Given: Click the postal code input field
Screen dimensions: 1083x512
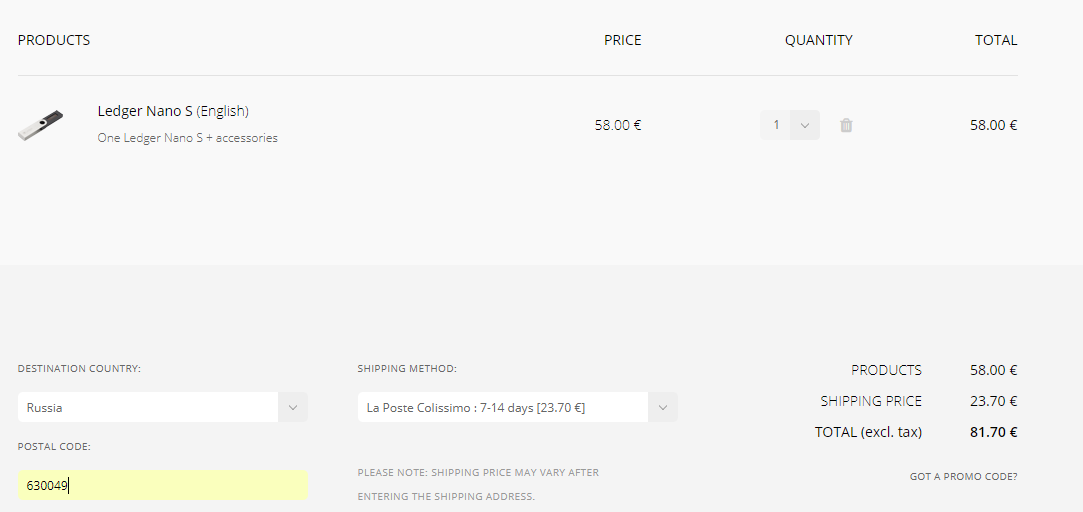Looking at the screenshot, I should click(x=163, y=486).
